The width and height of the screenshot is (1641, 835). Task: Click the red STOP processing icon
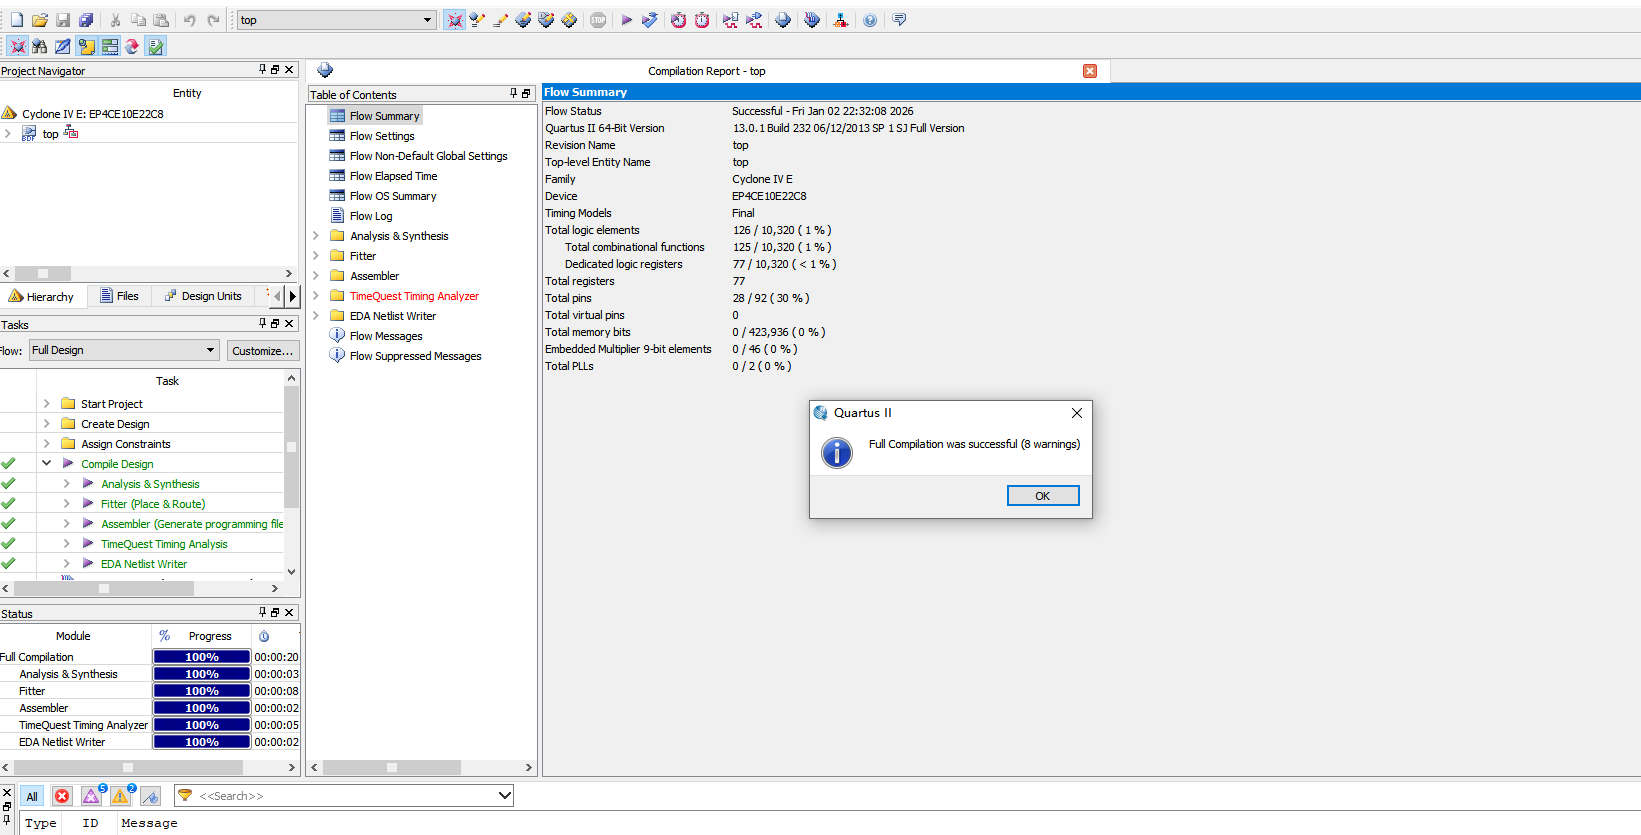coord(598,20)
